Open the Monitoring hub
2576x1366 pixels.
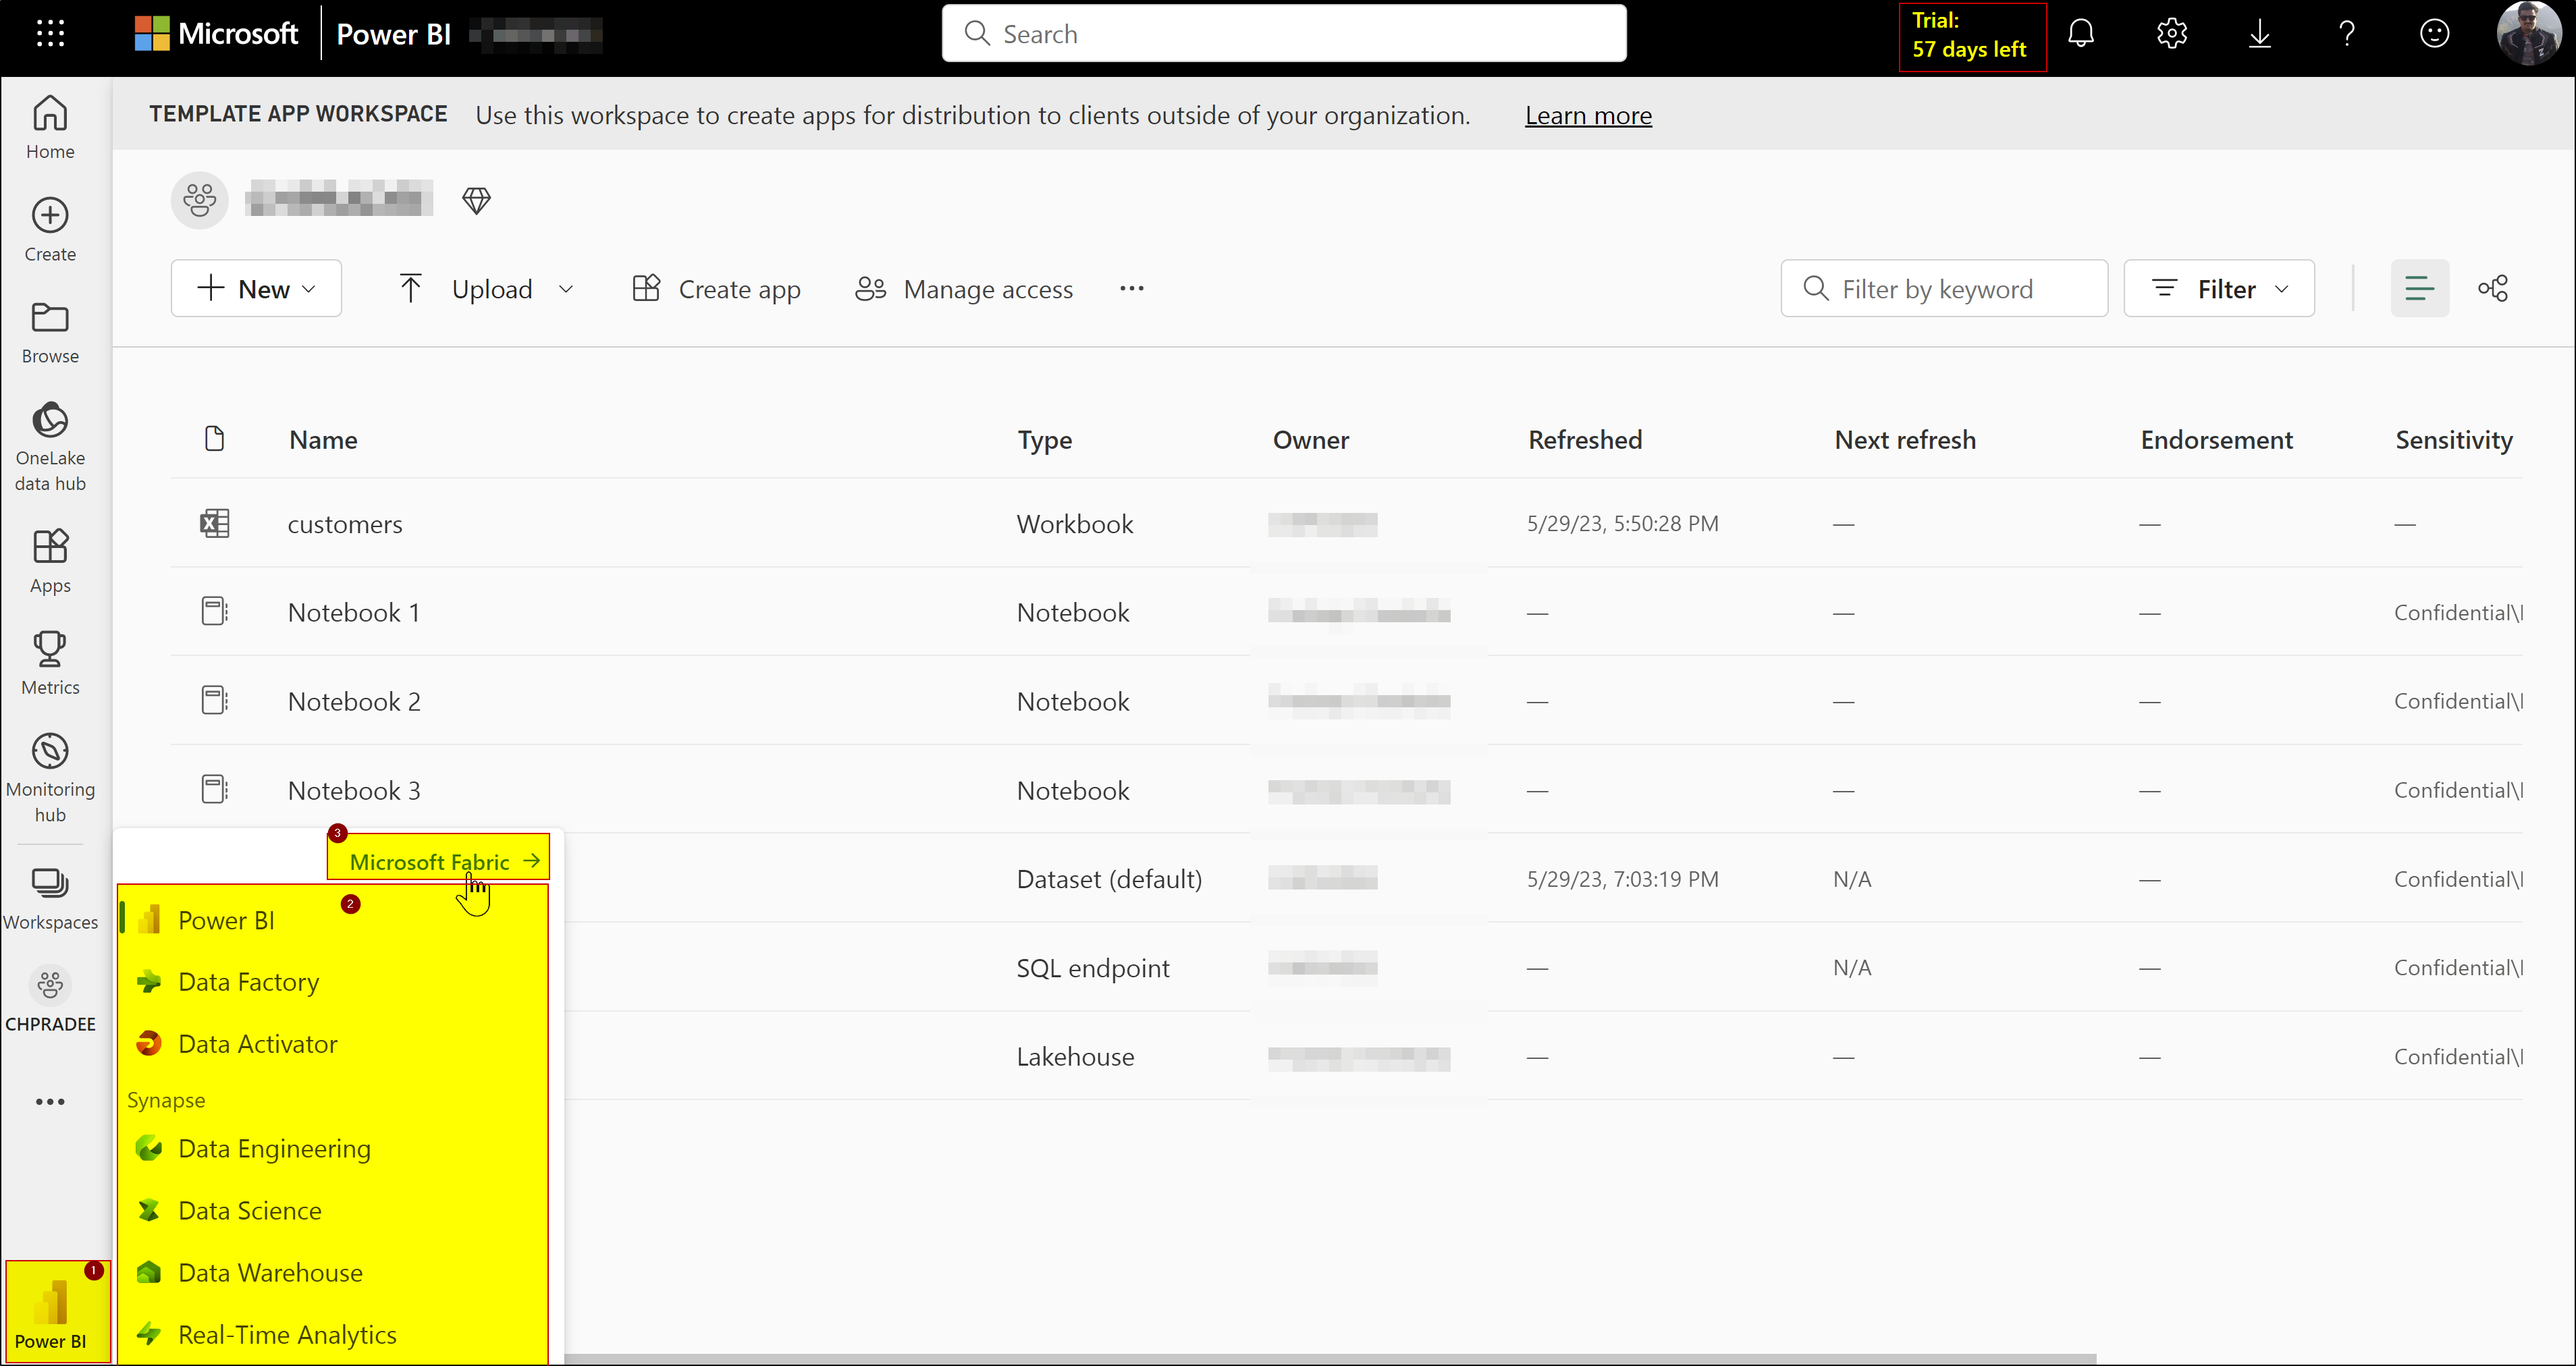(x=50, y=778)
